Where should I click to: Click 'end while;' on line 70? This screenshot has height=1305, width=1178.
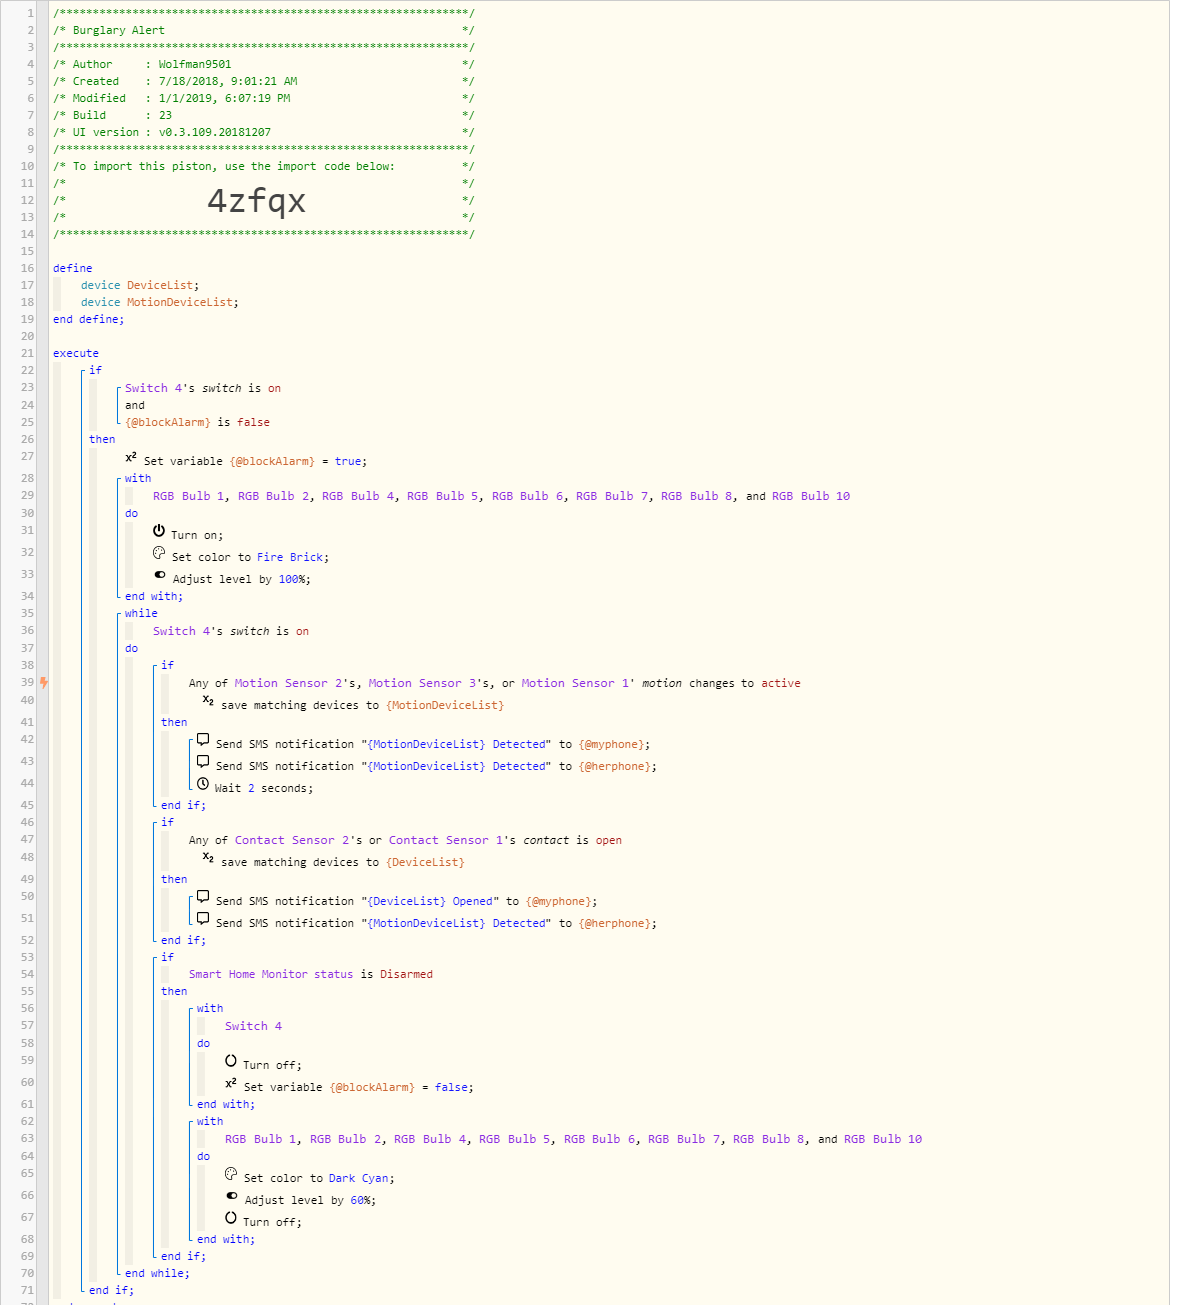click(157, 1273)
